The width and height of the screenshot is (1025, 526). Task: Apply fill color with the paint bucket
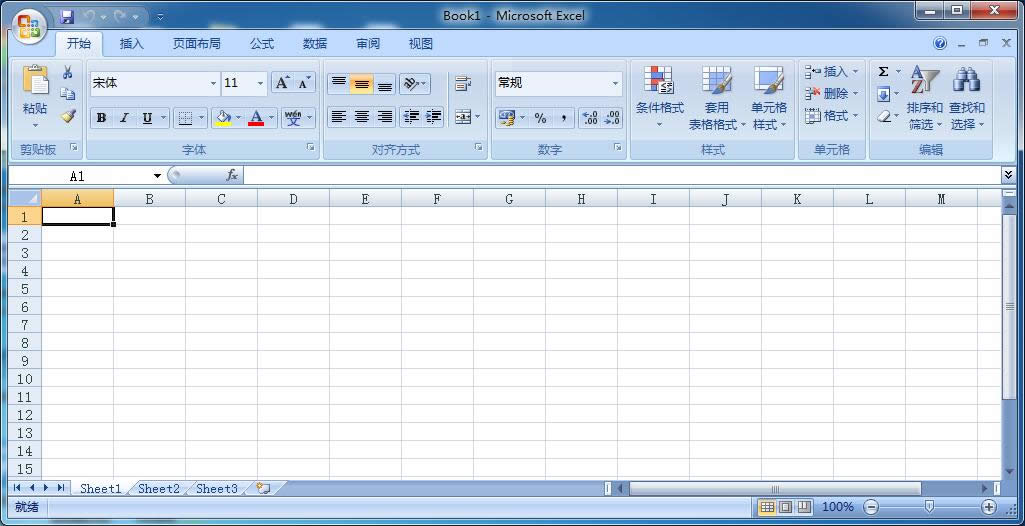(x=224, y=118)
